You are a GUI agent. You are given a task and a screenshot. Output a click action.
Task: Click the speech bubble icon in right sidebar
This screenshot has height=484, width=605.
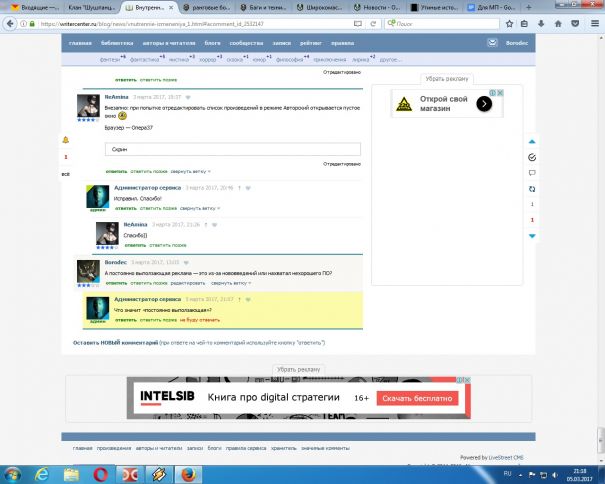click(x=532, y=173)
